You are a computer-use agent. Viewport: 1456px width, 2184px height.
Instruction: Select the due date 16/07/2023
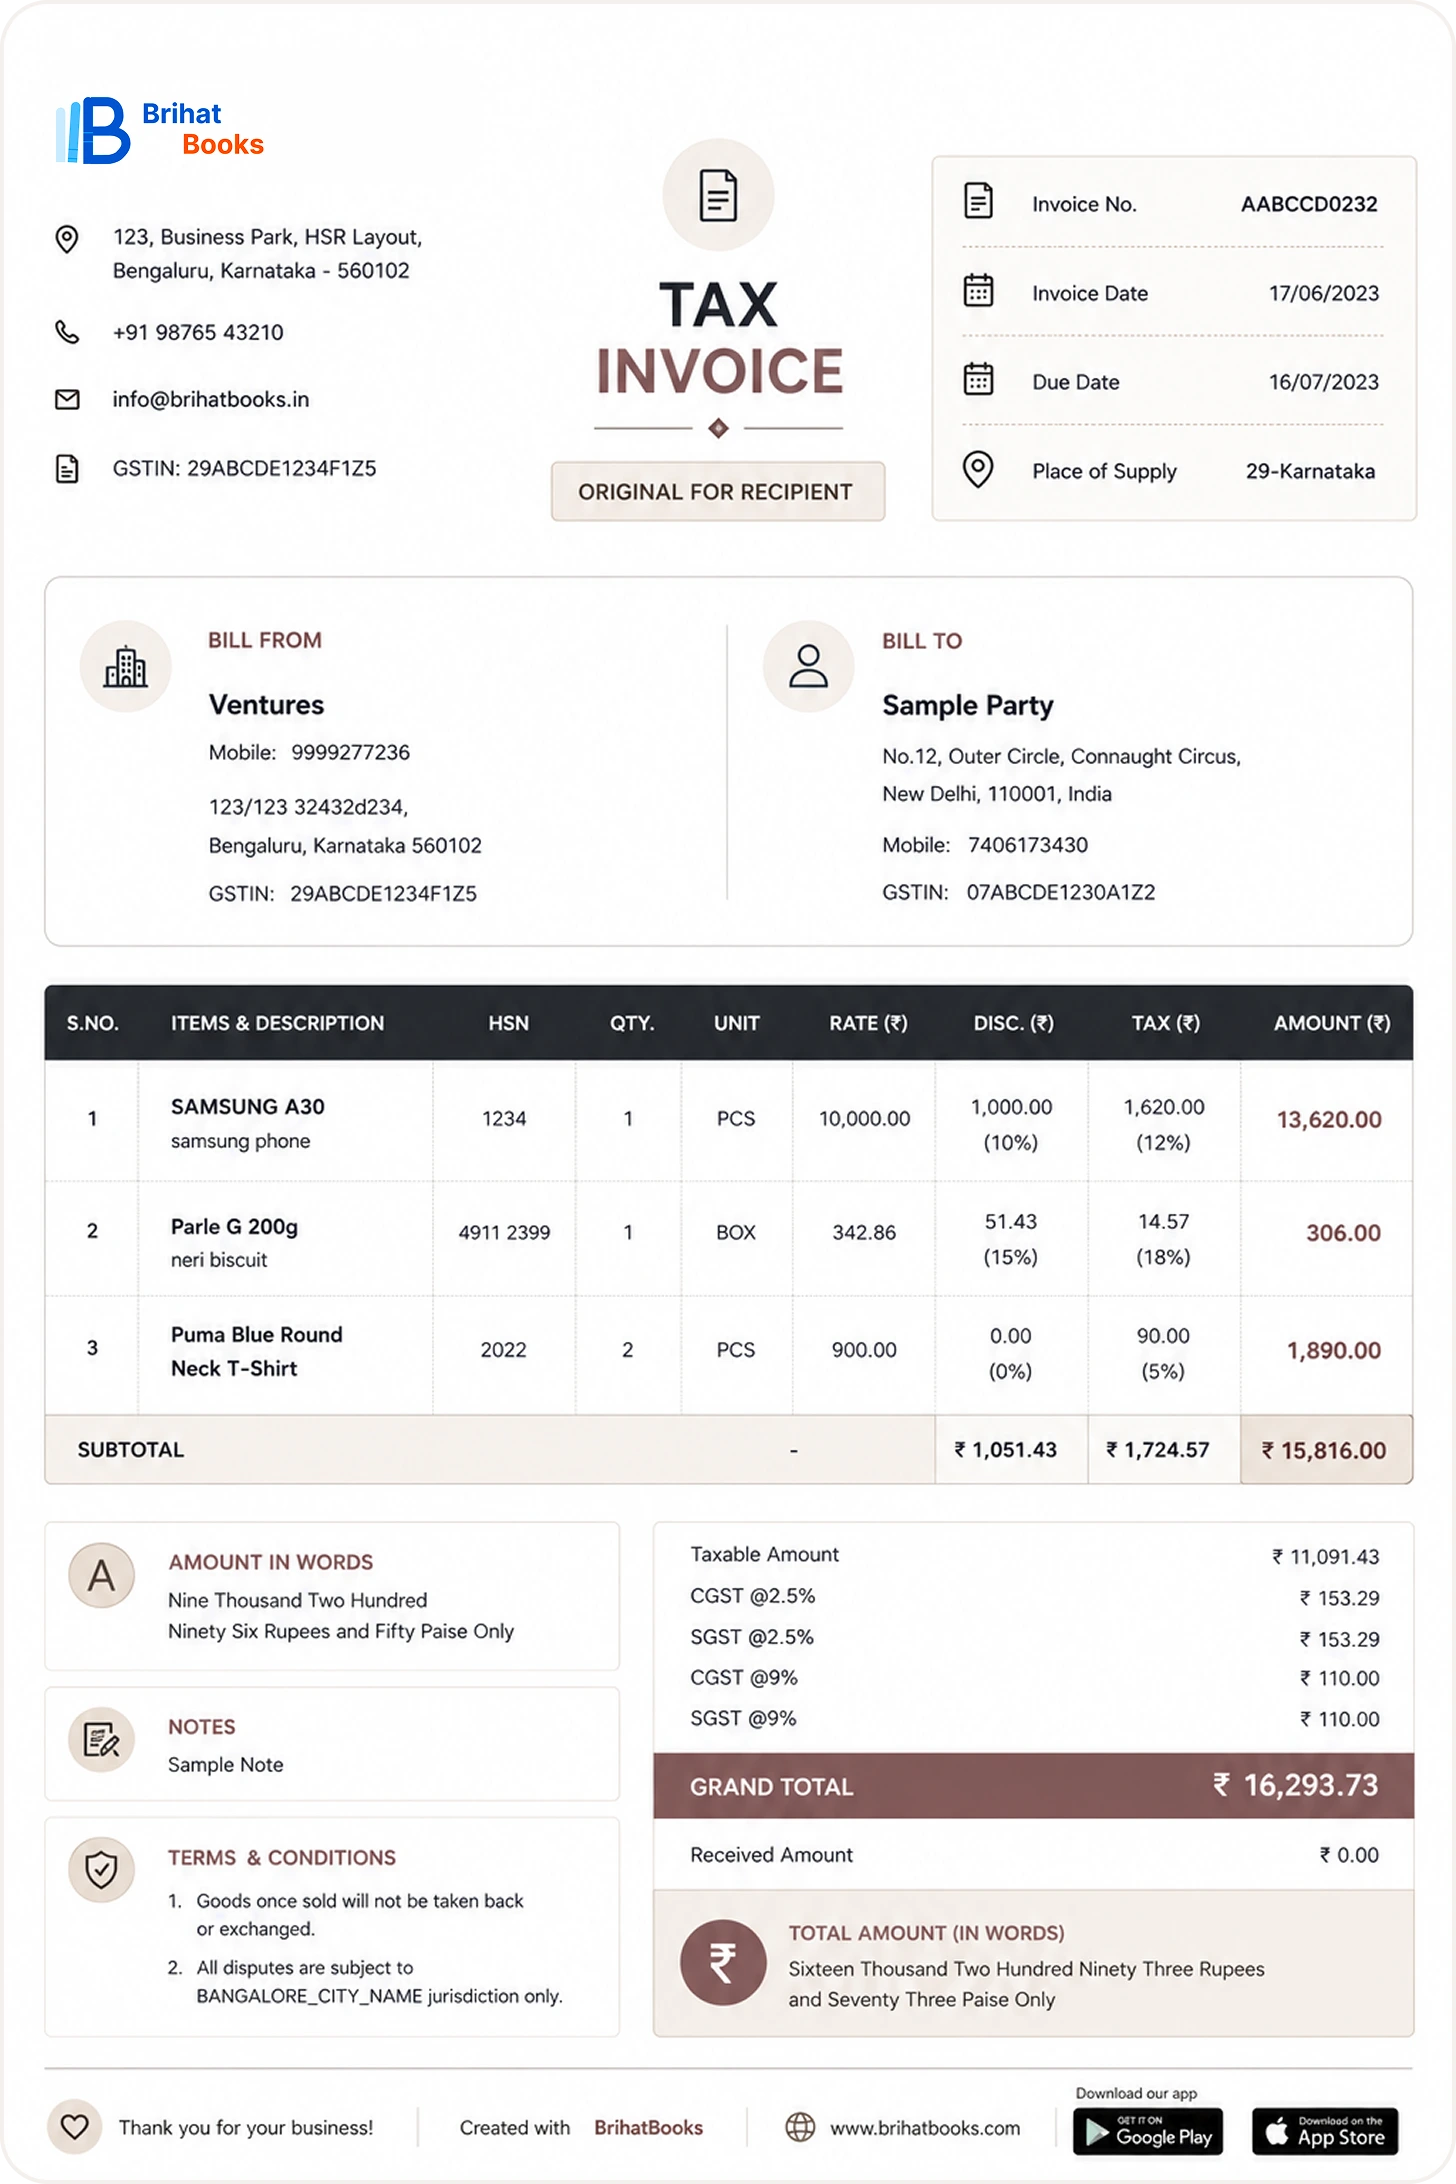(1324, 382)
